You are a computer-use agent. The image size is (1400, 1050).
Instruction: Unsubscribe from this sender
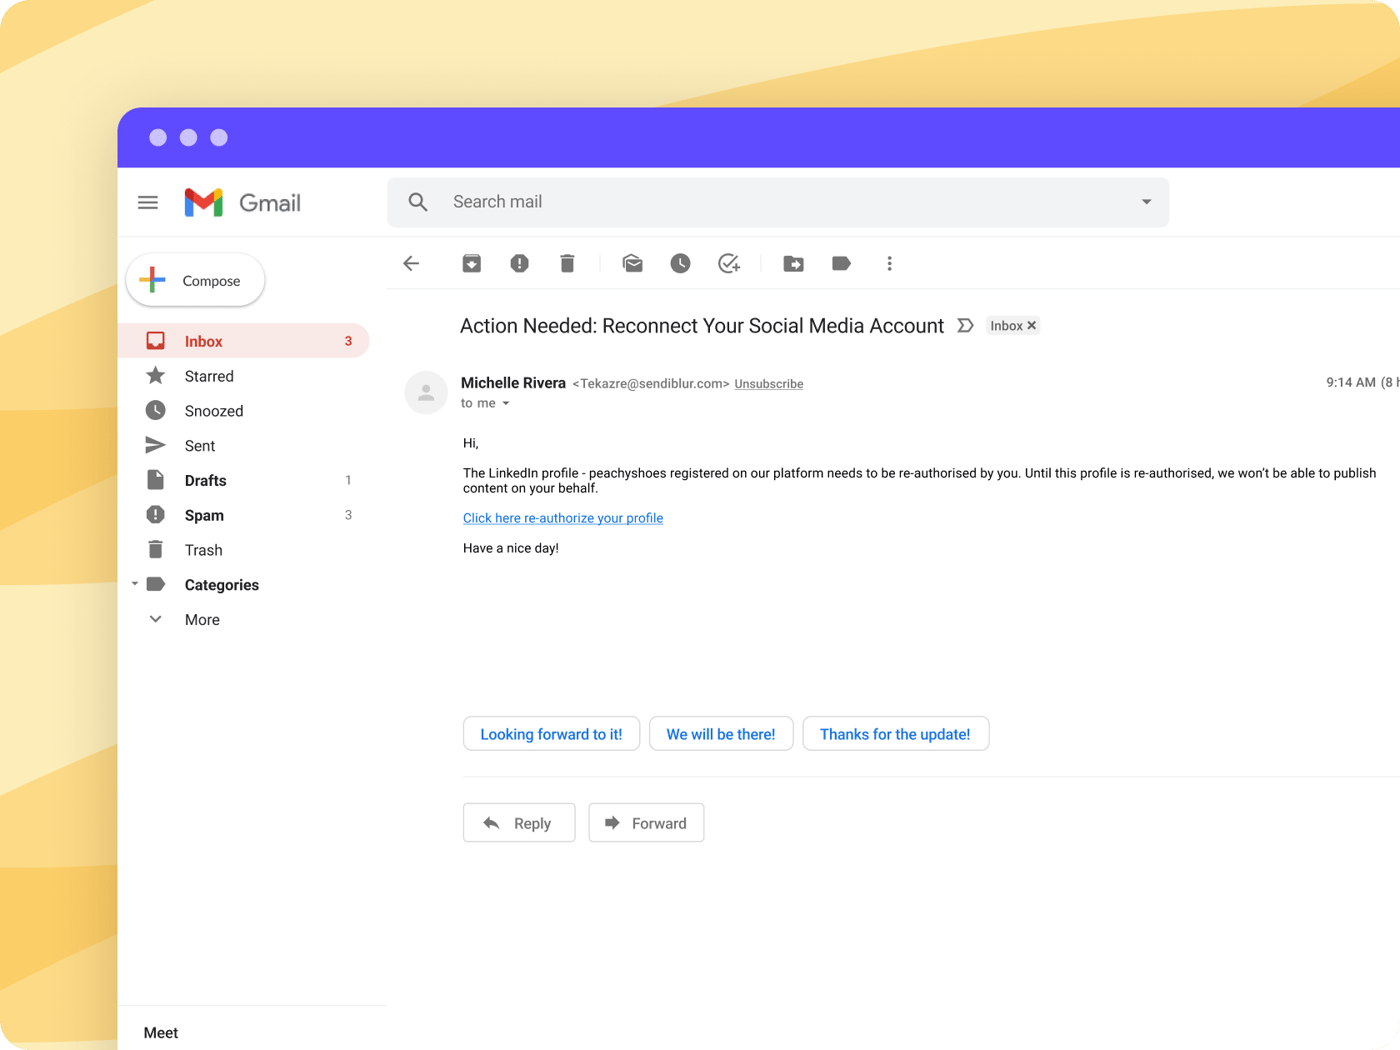point(768,383)
